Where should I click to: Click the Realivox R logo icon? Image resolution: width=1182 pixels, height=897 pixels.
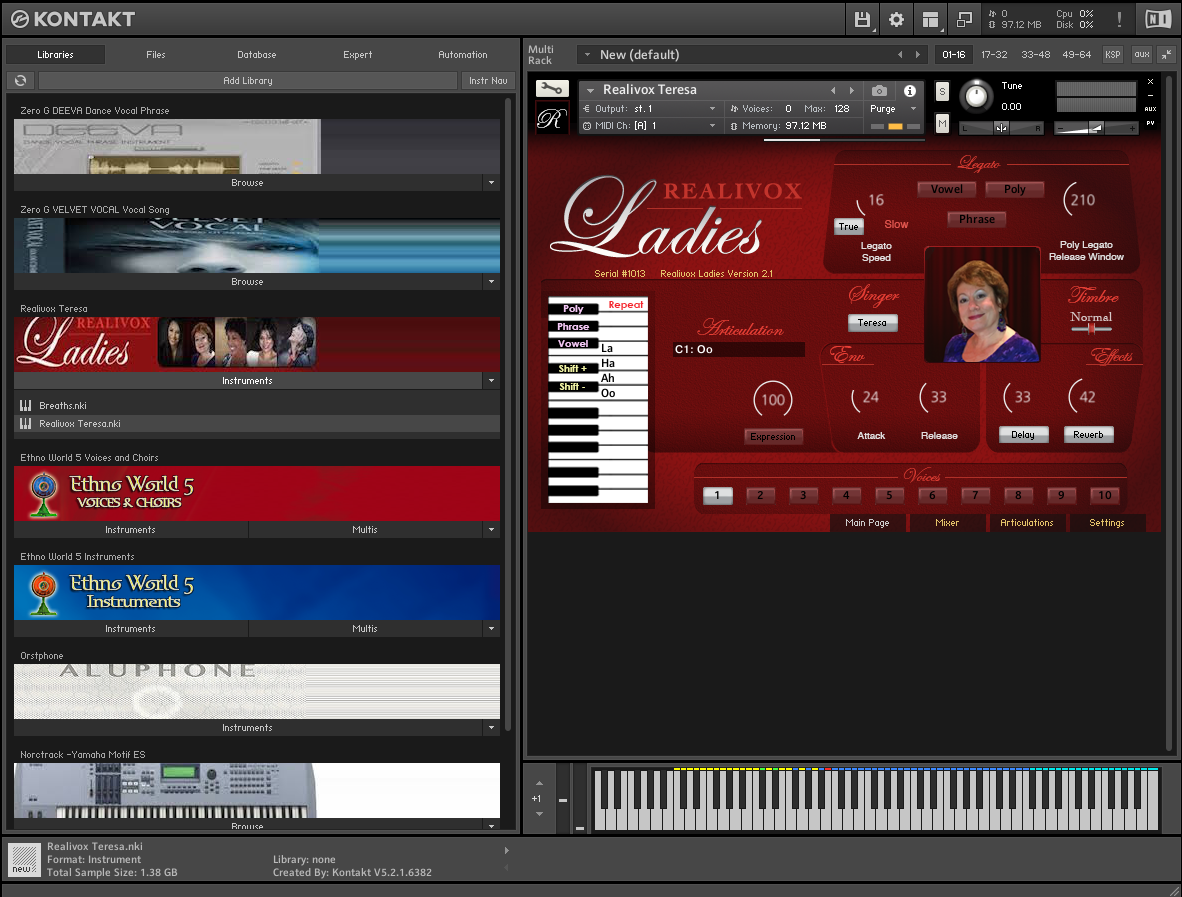[552, 119]
